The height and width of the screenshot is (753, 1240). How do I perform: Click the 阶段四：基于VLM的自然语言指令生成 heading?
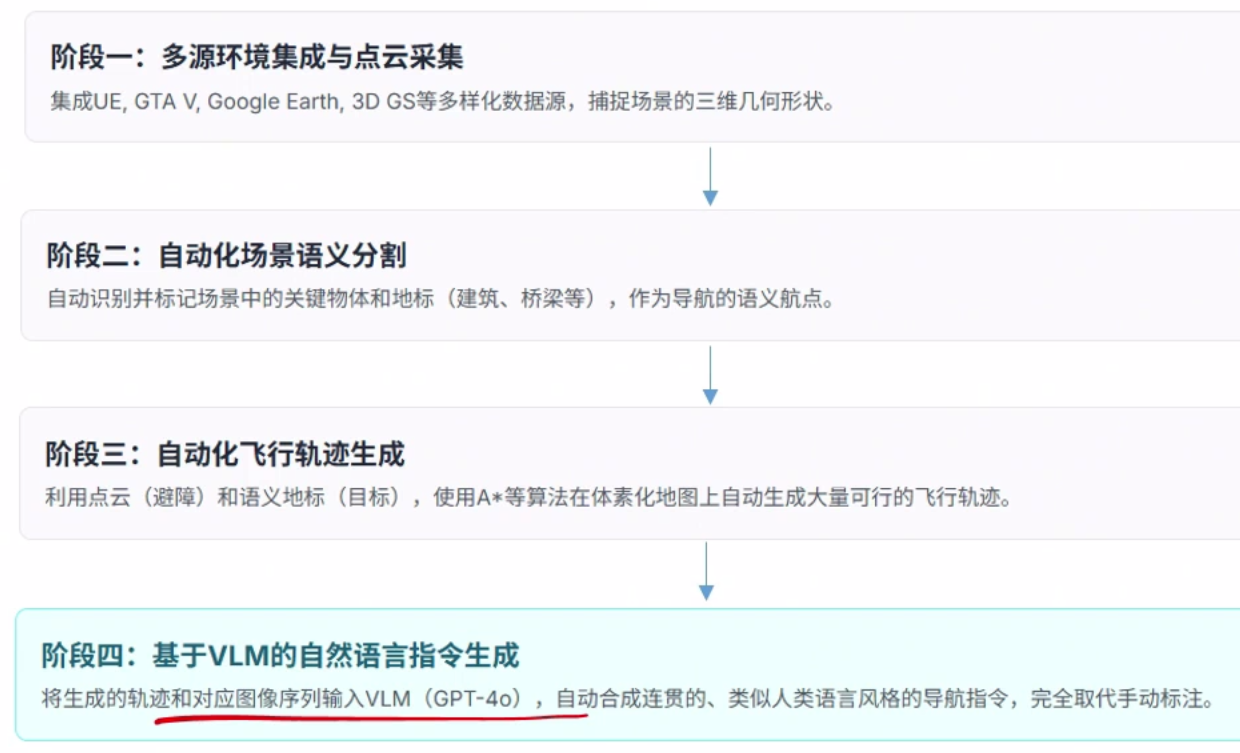click(x=280, y=656)
